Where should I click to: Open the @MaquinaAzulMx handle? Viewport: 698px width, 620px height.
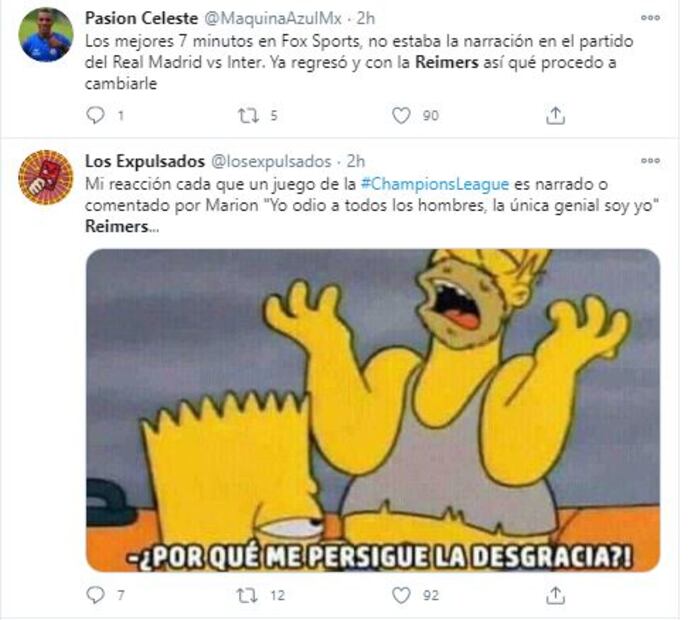[x=273, y=18]
